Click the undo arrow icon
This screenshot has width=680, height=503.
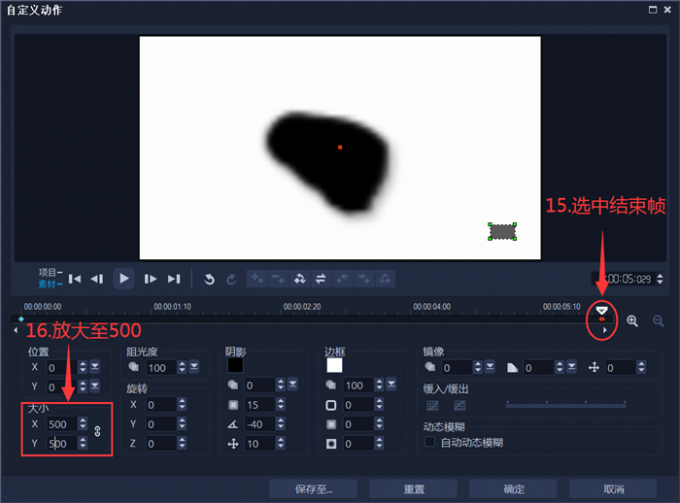point(209,279)
